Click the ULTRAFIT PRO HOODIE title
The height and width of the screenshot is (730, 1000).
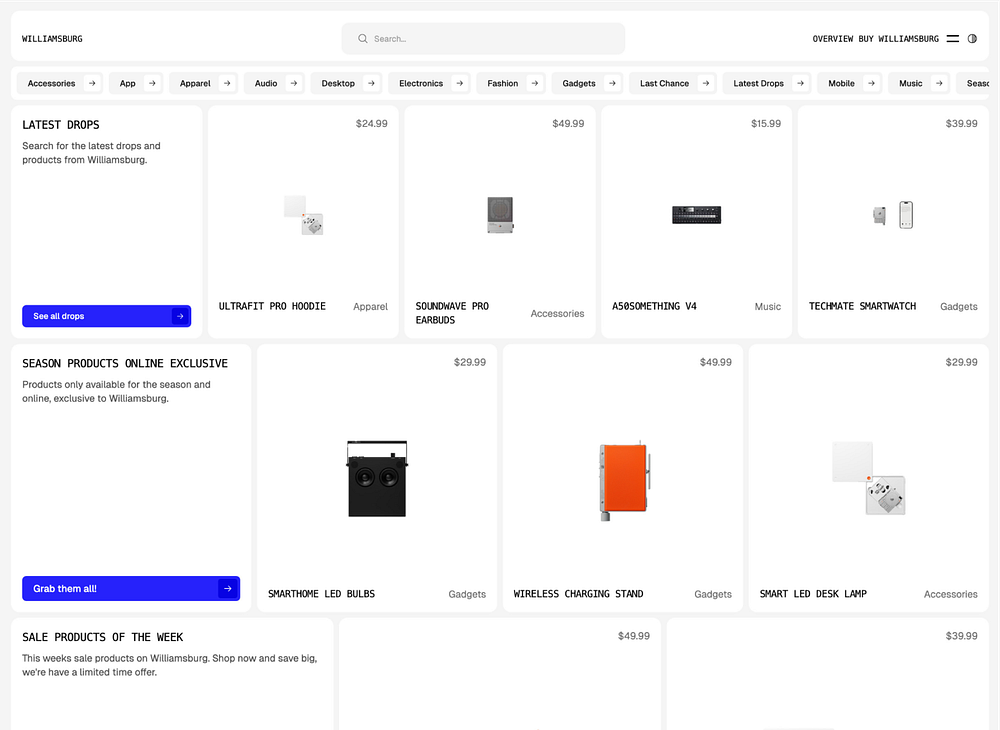[272, 307]
